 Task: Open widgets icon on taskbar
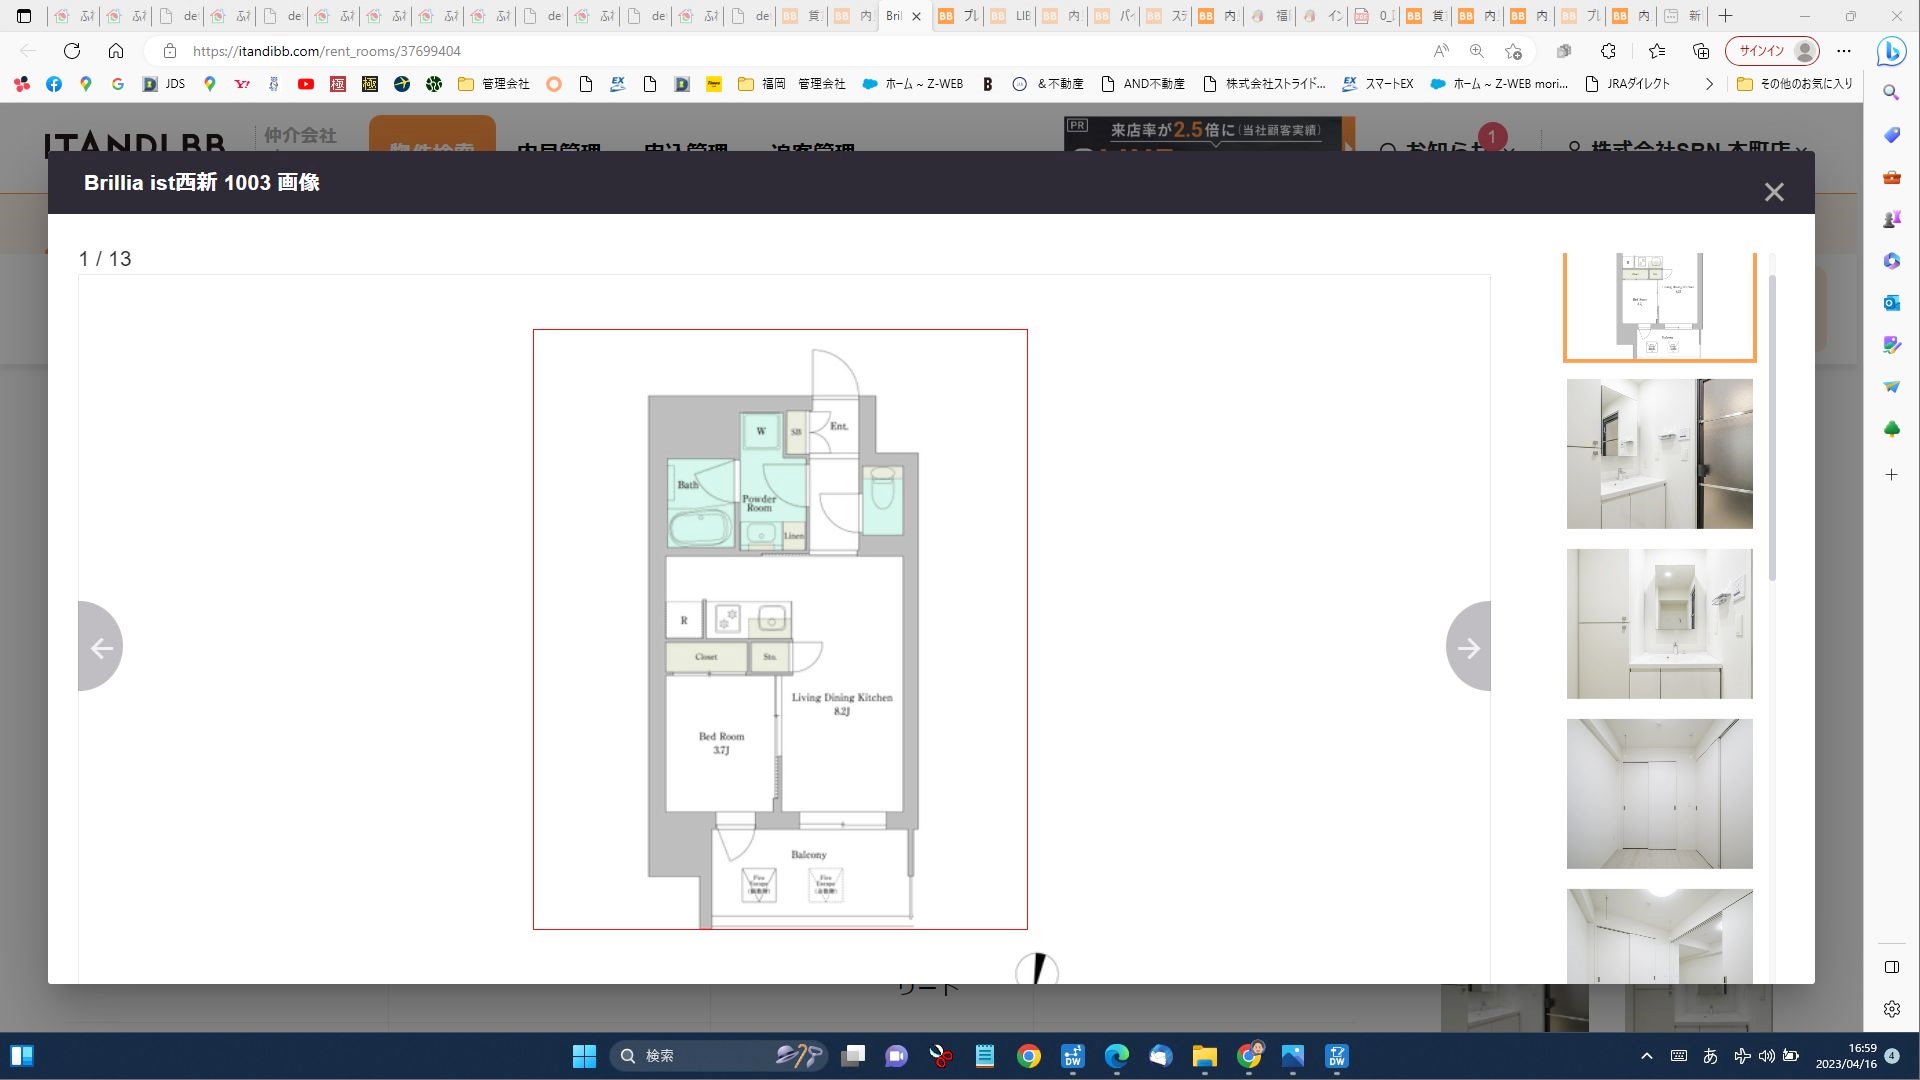coord(22,1056)
